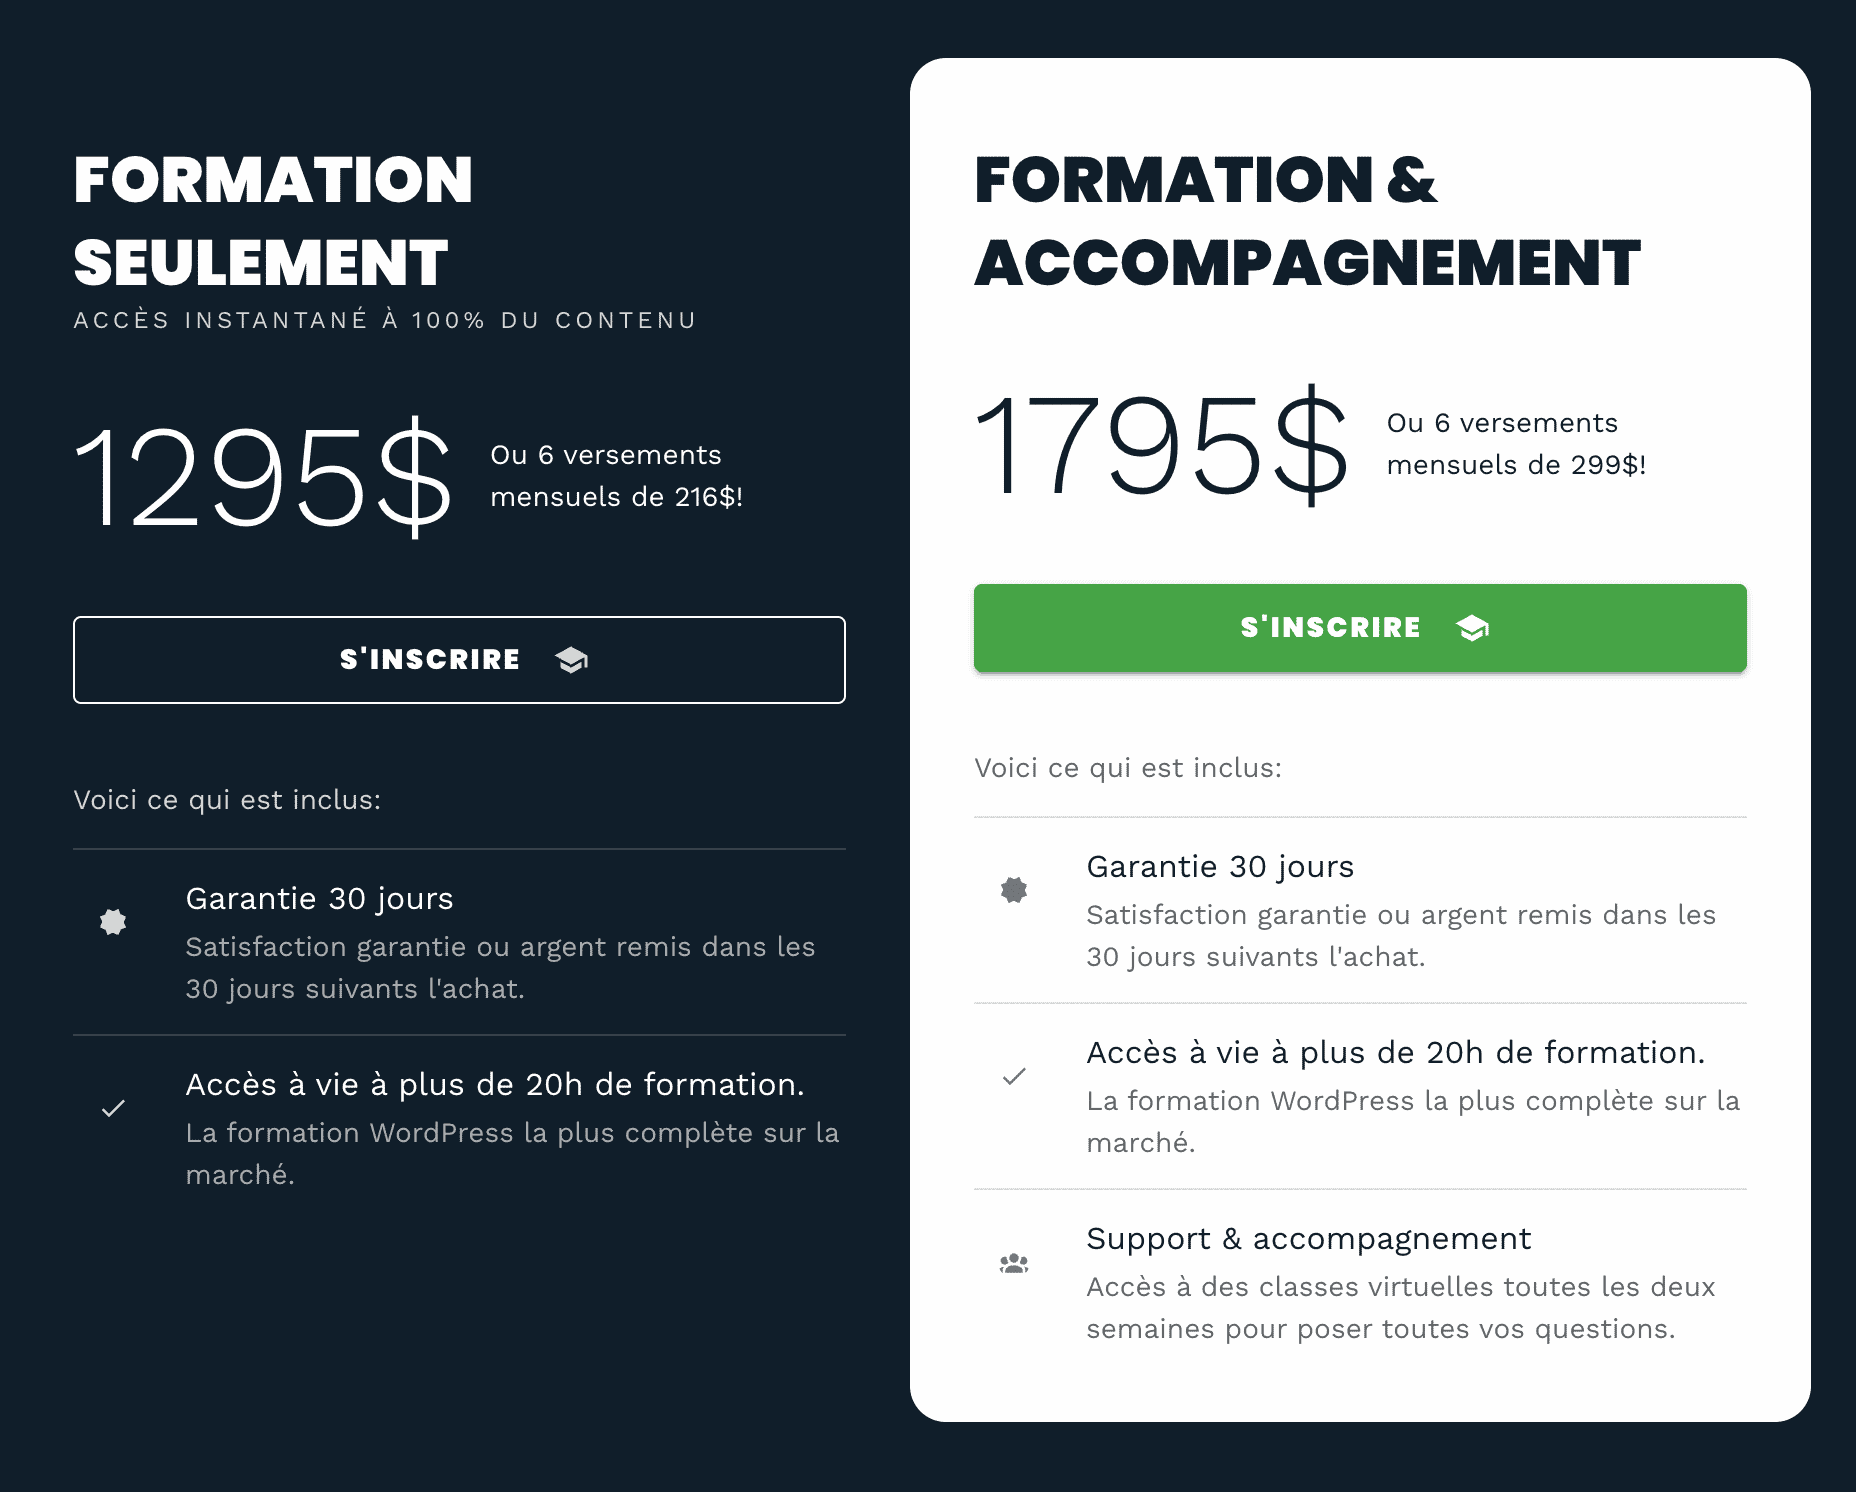Screen dimensions: 1856x1492
Task: Click the green S'INSCRIRE button
Action: pyautogui.click(x=1360, y=628)
